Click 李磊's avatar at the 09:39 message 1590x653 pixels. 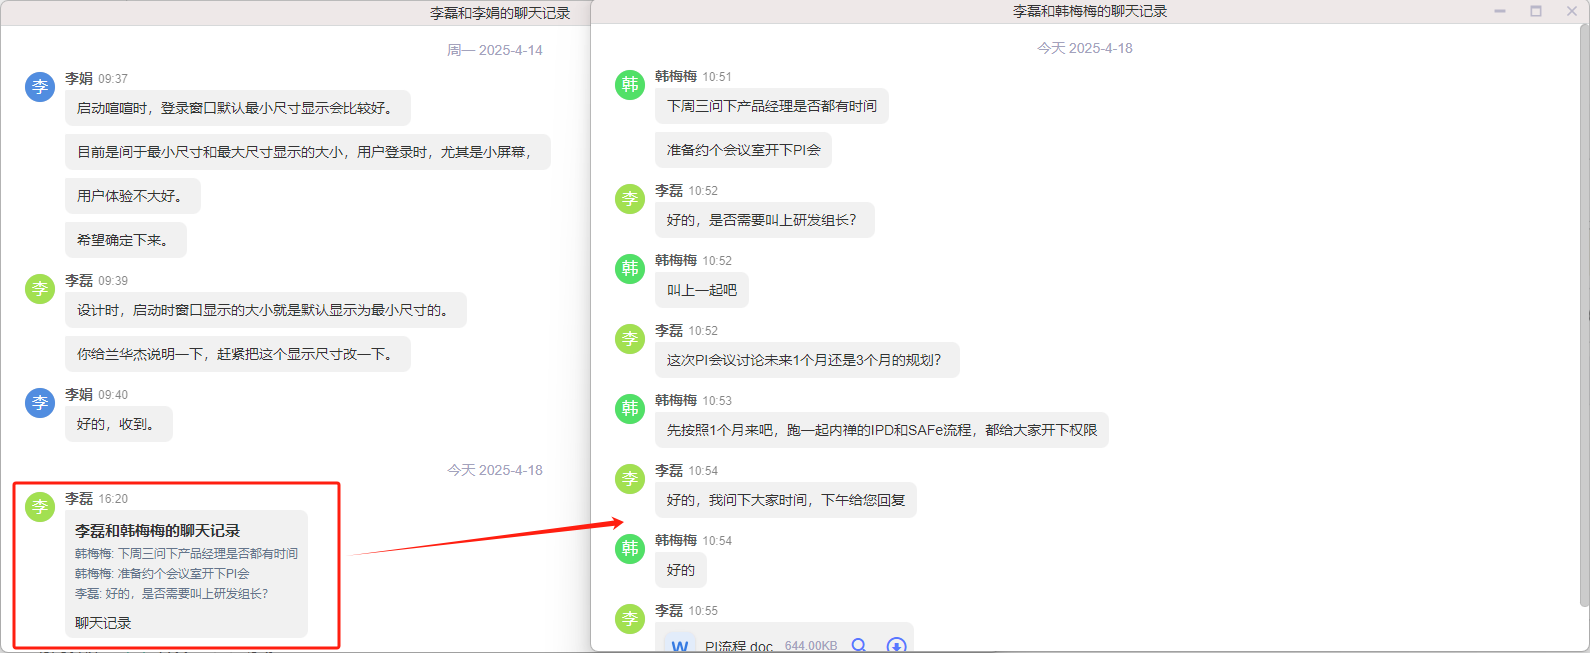point(40,289)
